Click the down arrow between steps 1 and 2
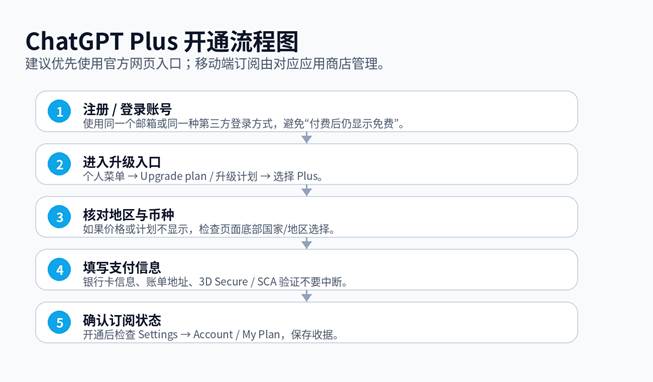This screenshot has width=653, height=382. coord(307,138)
